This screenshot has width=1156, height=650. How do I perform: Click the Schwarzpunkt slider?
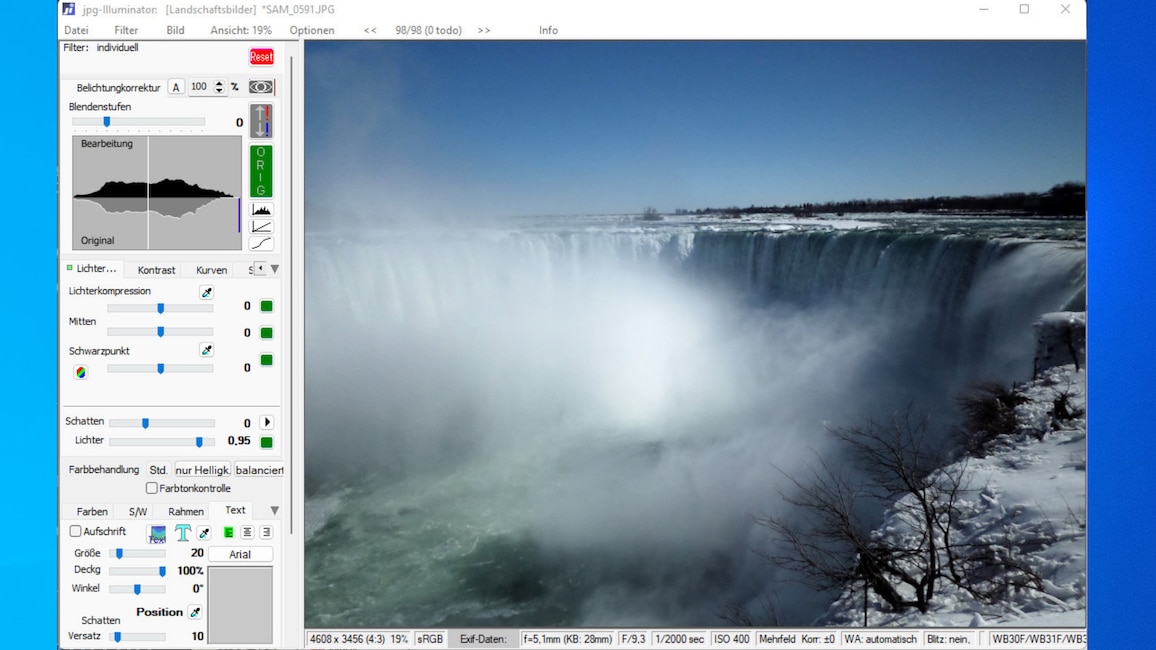pos(160,368)
